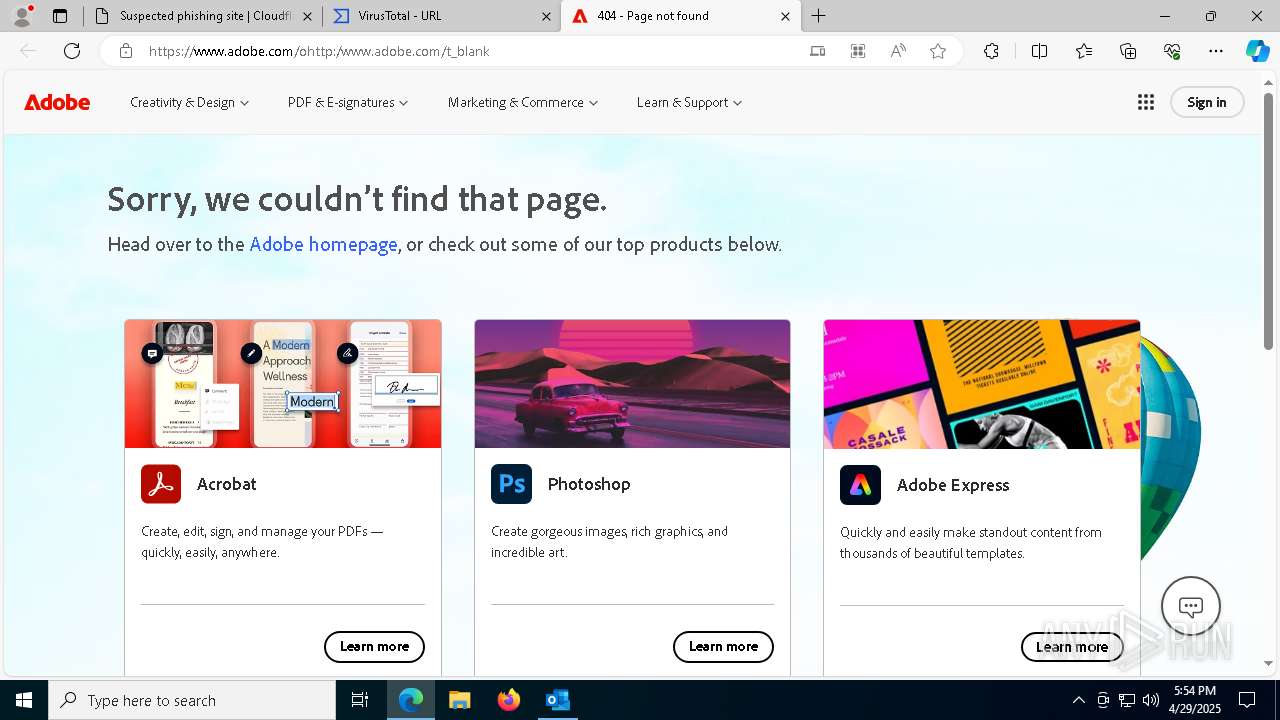Open the Photoshop desert car image

632,384
